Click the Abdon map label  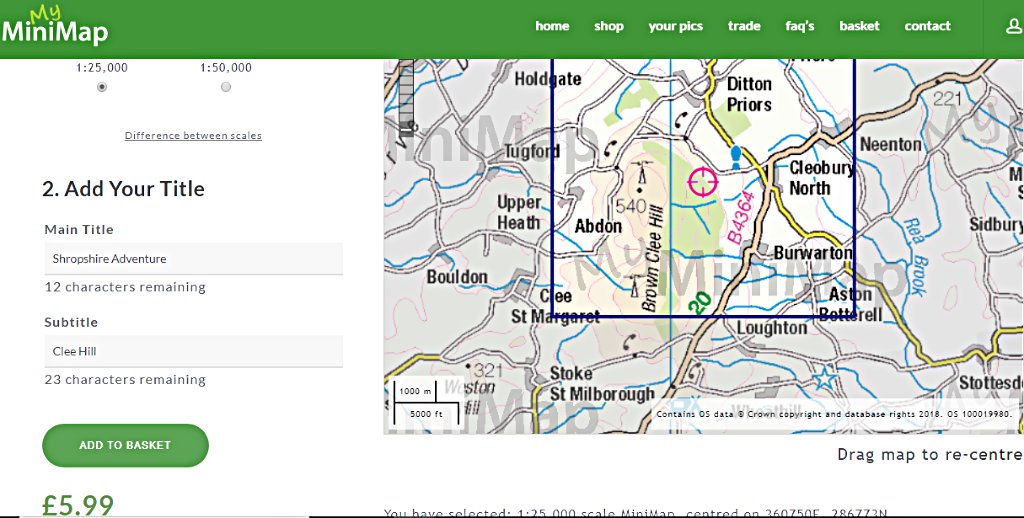[x=598, y=227]
